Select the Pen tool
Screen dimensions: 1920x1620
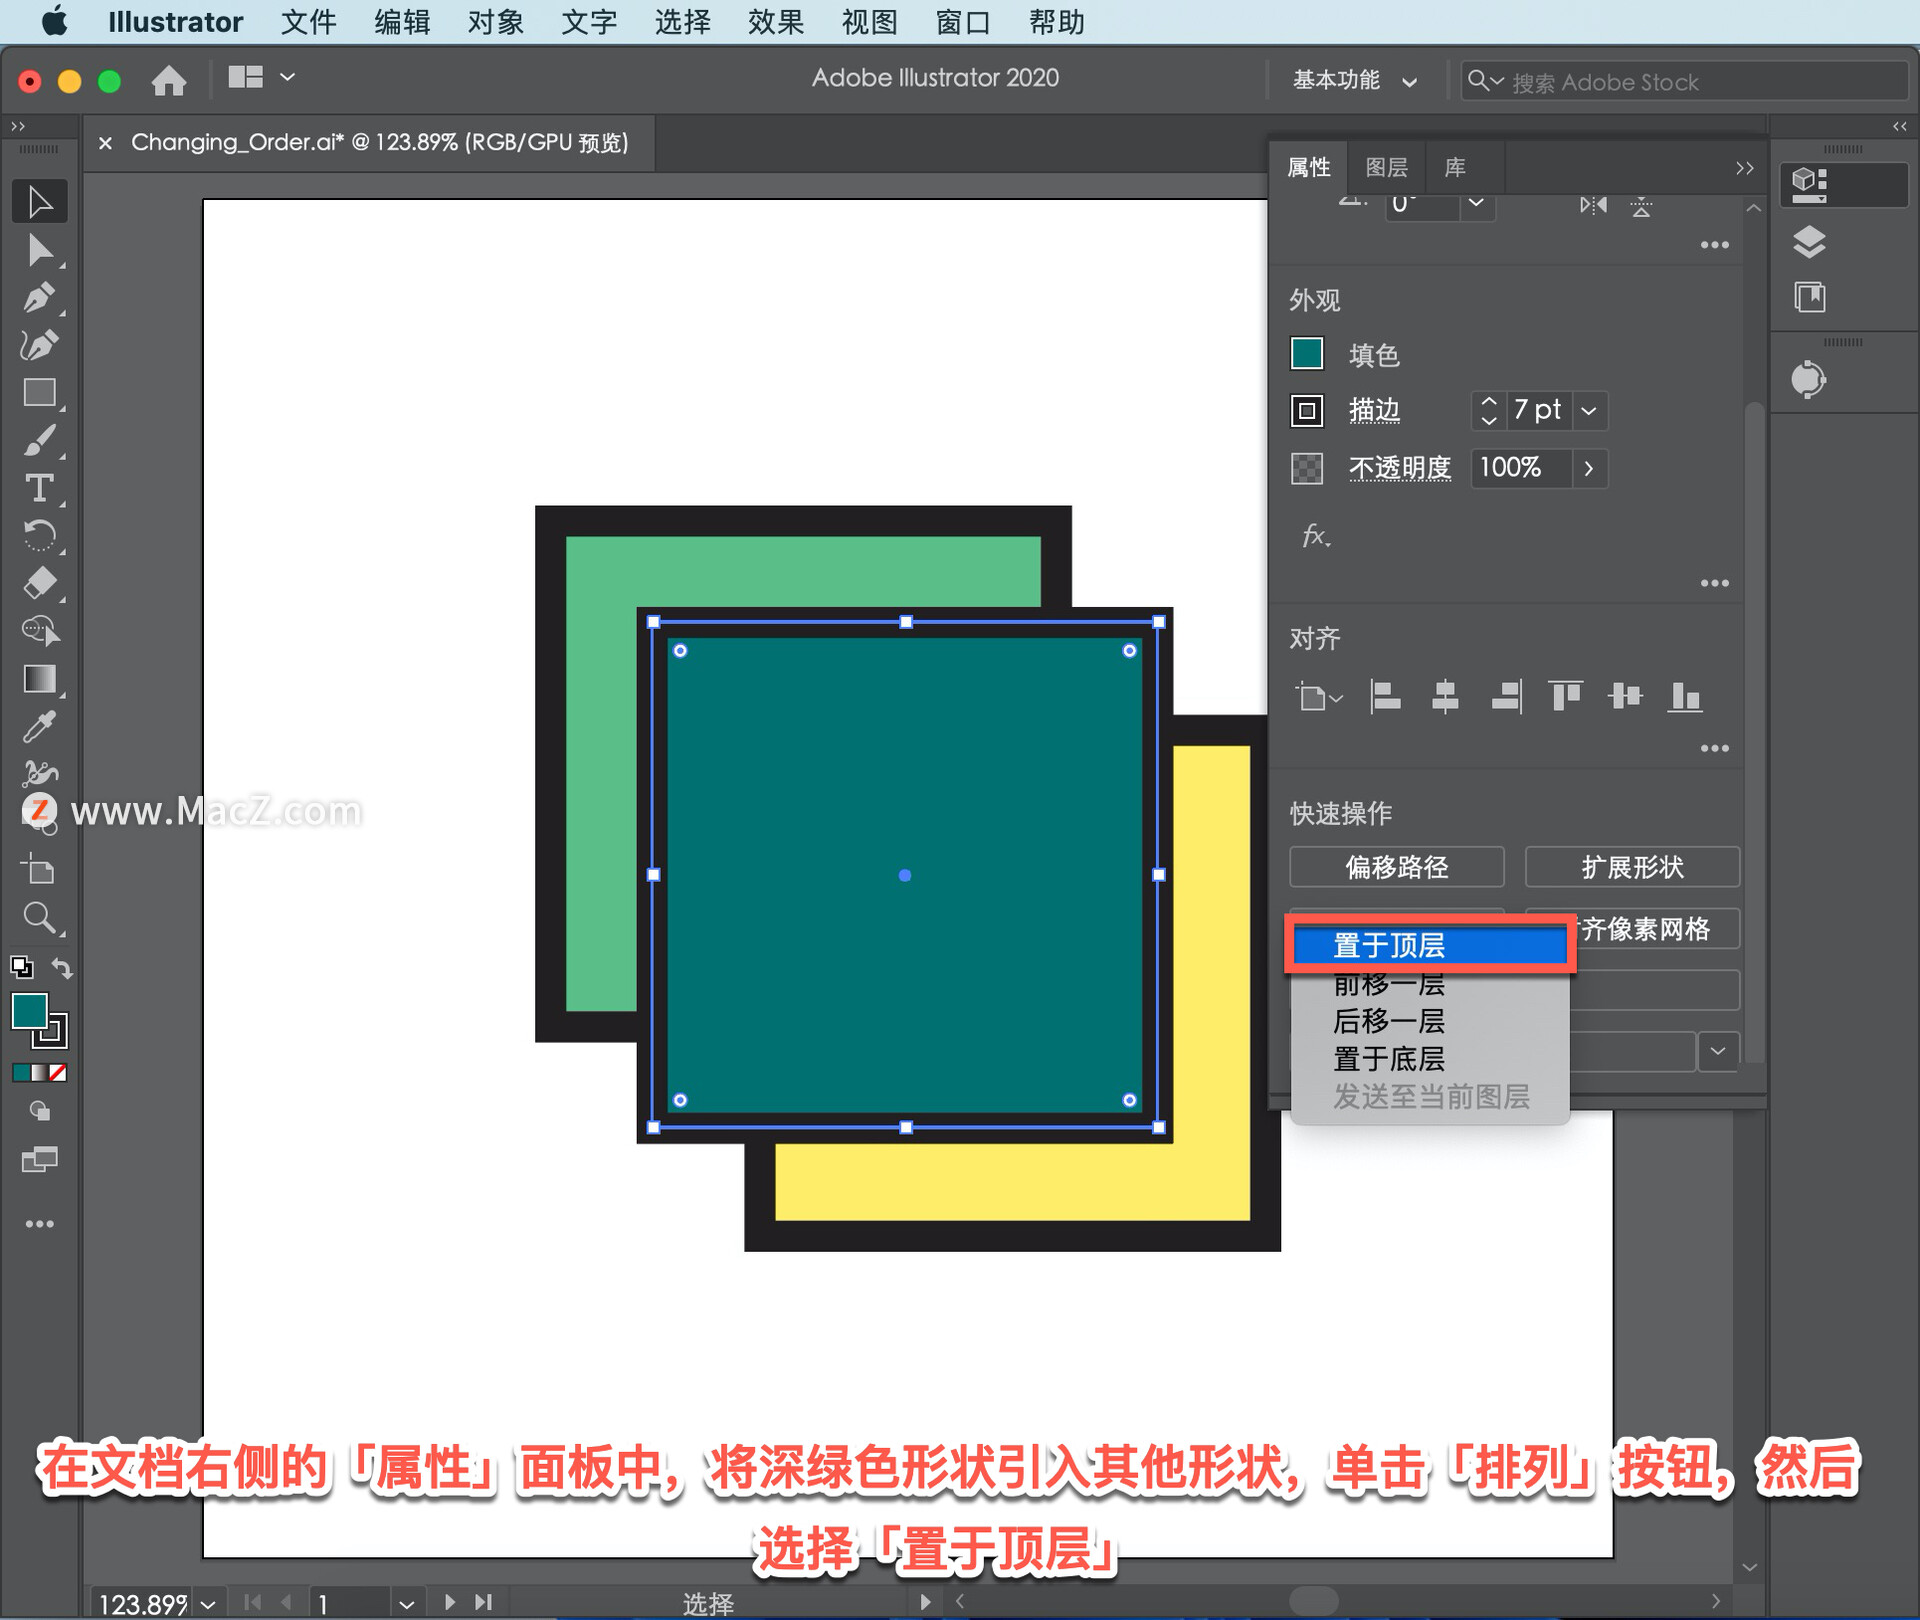click(x=40, y=297)
